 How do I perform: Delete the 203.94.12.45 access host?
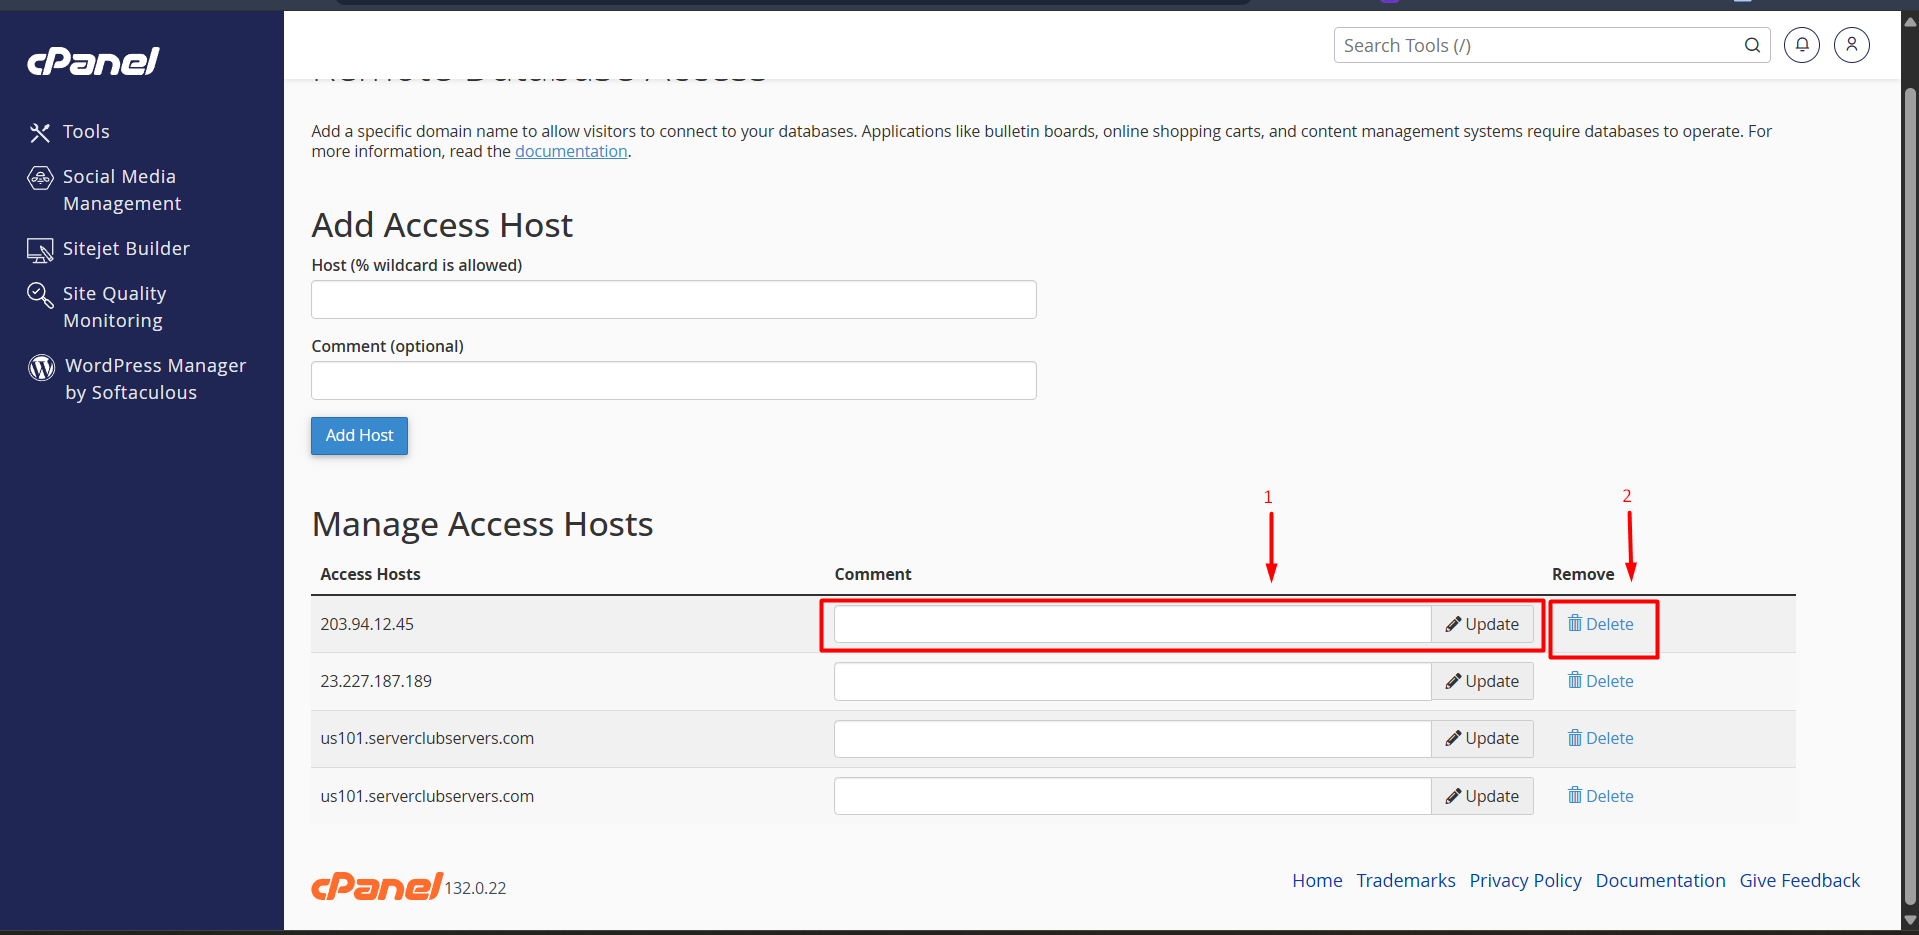[x=1600, y=624]
